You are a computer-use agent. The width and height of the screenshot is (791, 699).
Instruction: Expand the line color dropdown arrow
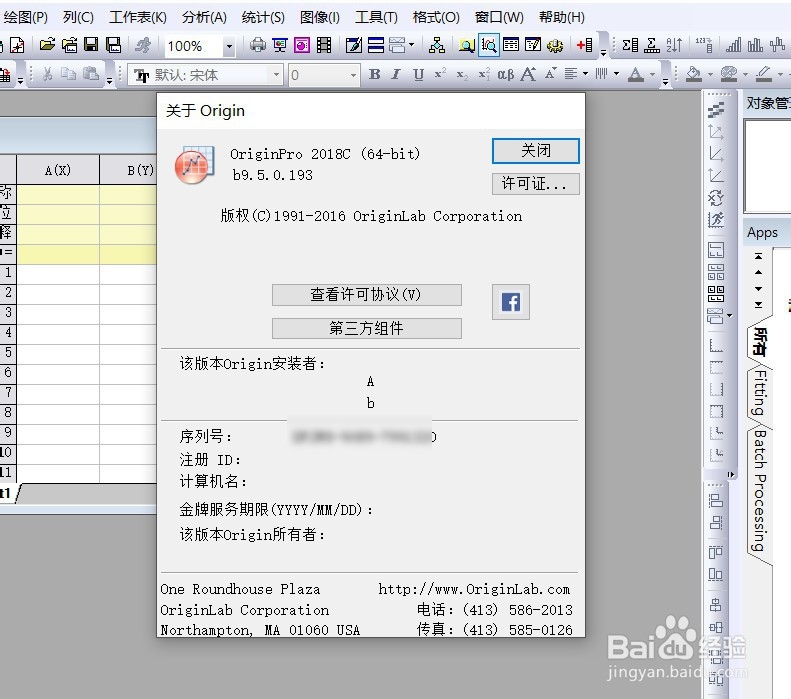point(781,75)
